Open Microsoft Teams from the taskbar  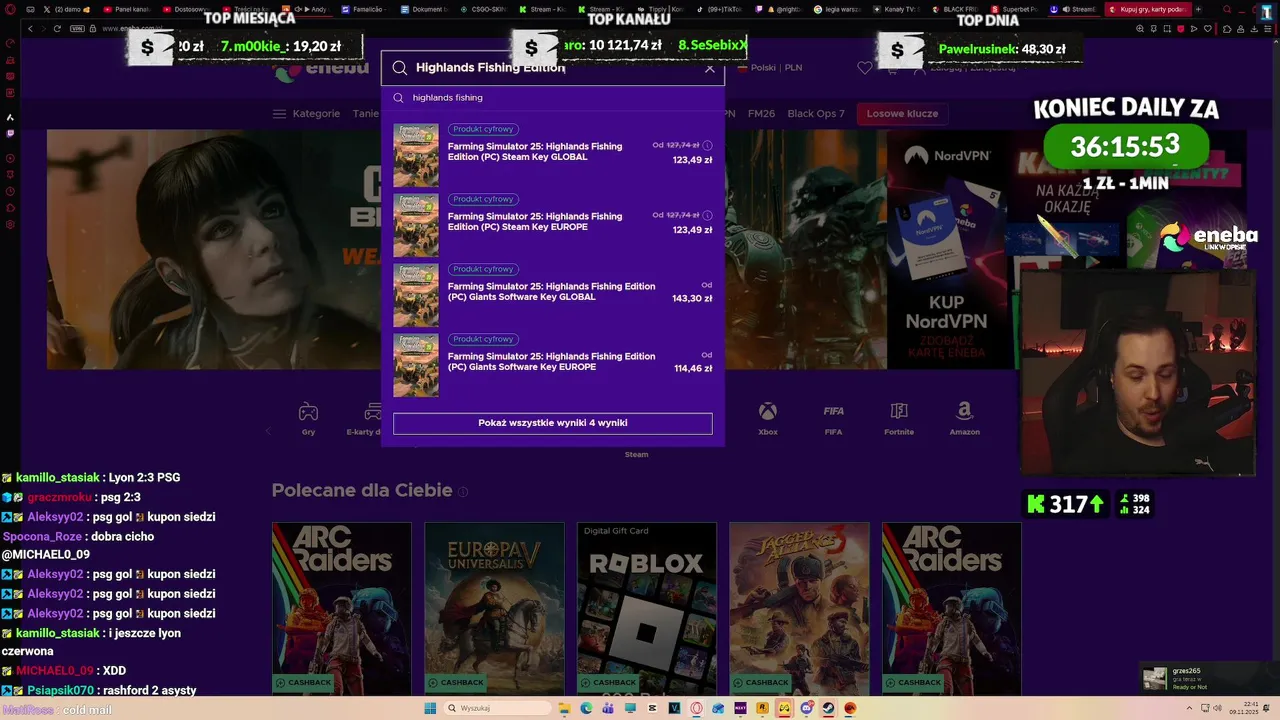pyautogui.click(x=608, y=708)
